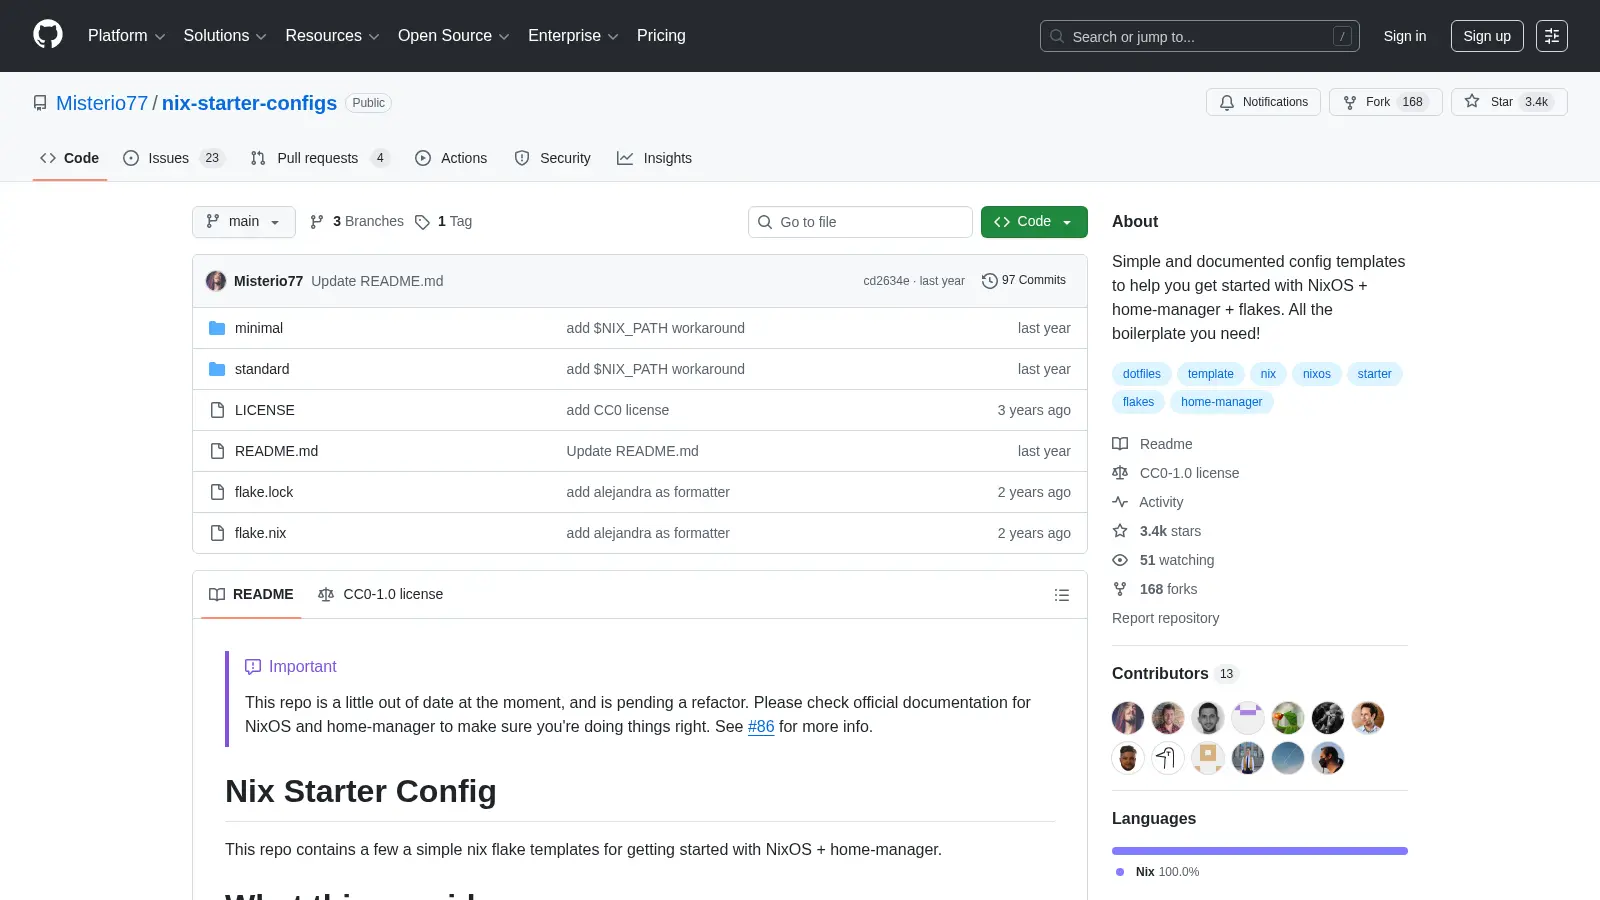1600x900 pixels.
Task: Click the flake.nix file icon
Action: (217, 533)
